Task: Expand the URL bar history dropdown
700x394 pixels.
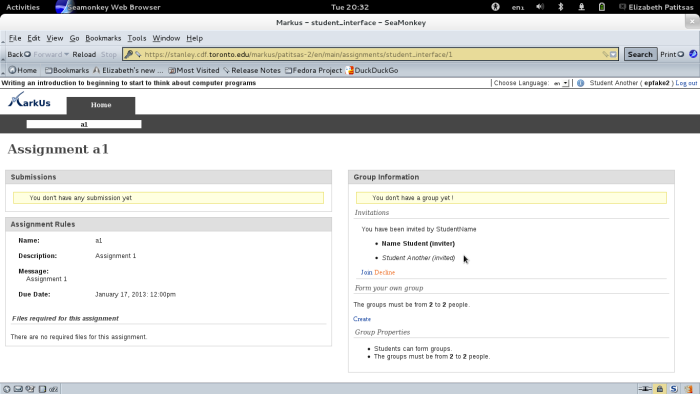Action: click(613, 54)
